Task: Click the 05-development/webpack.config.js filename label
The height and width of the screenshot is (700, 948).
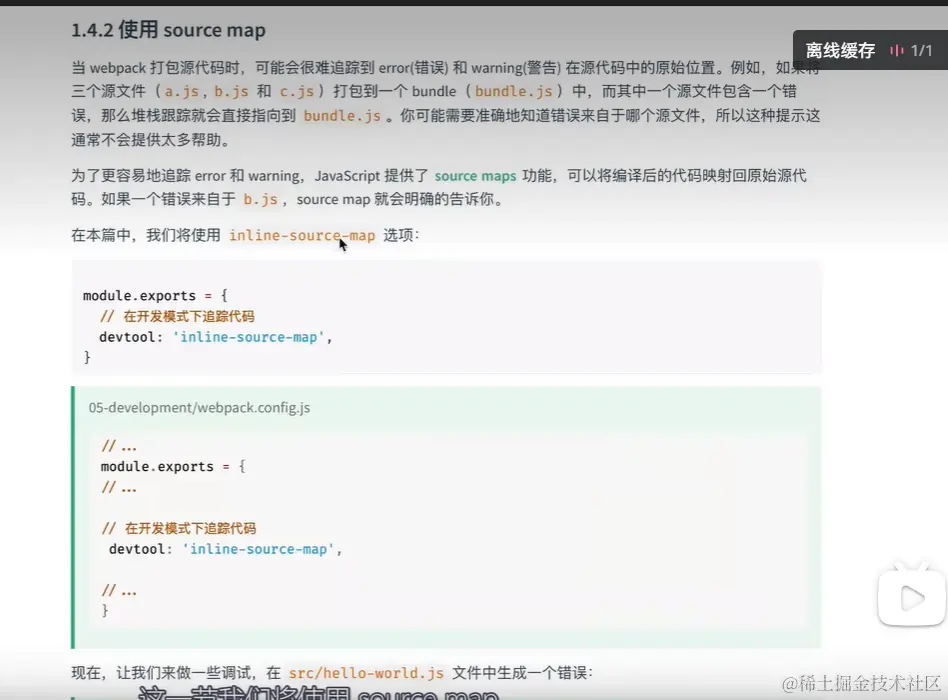Action: [x=197, y=407]
